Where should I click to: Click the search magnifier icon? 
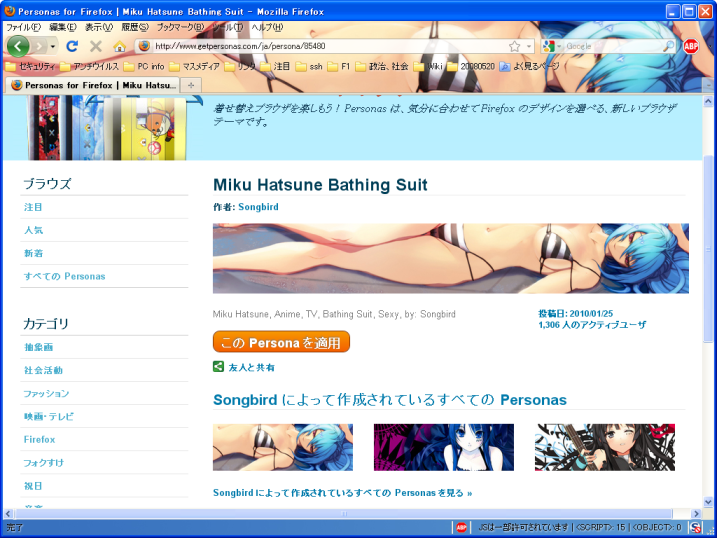(669, 46)
